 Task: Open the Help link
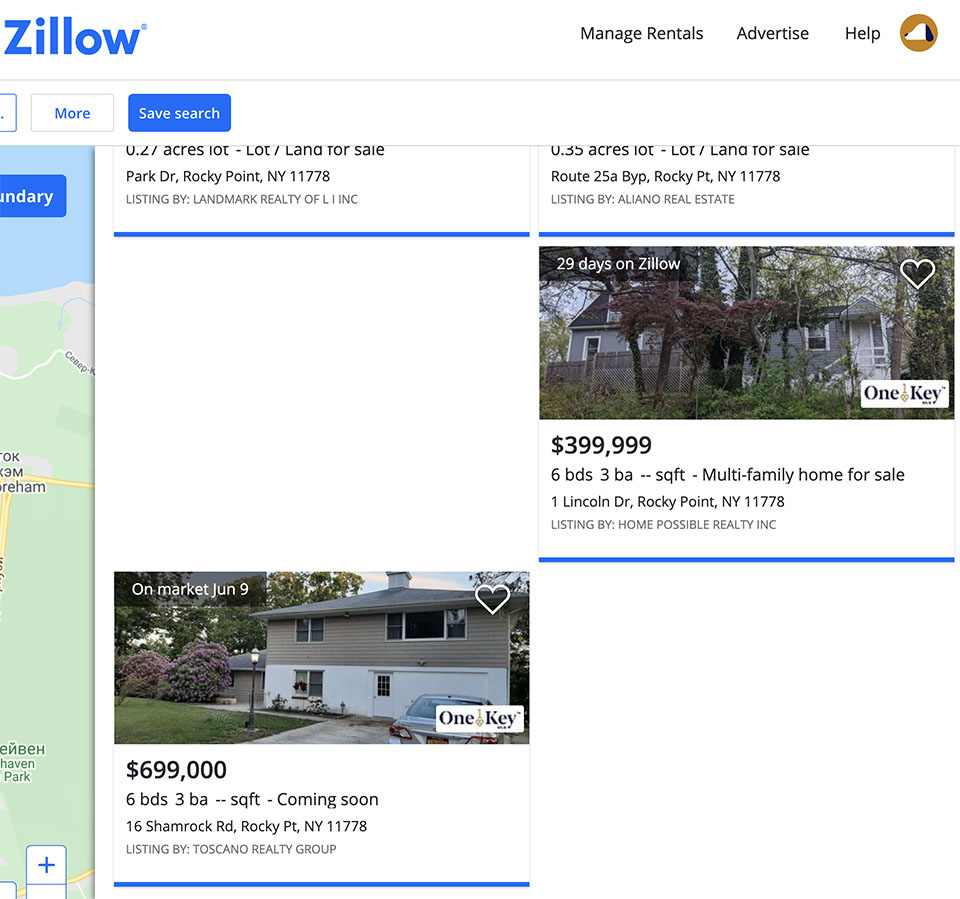(x=862, y=33)
